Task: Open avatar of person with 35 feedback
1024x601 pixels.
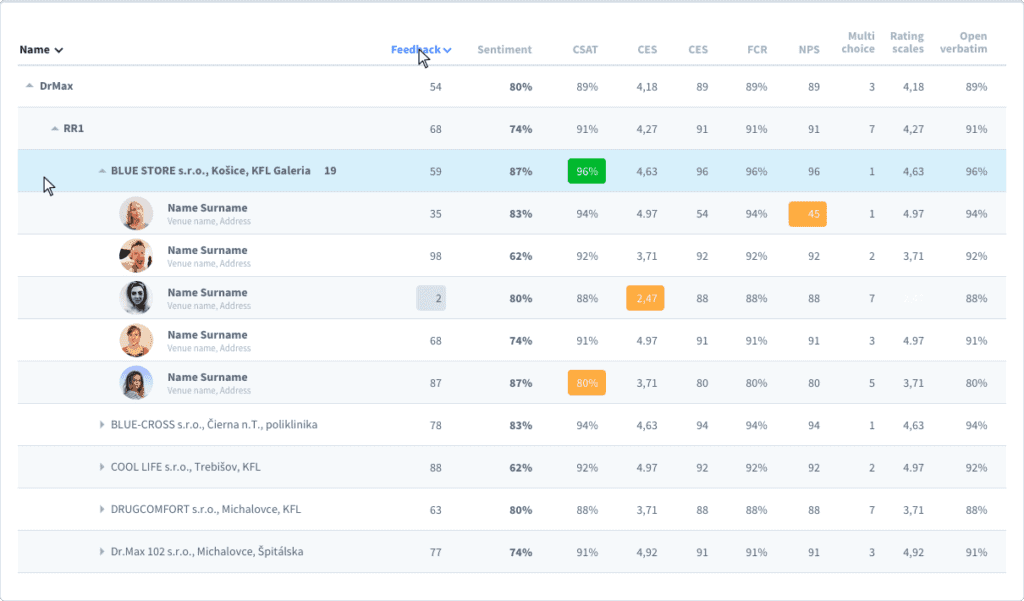Action: tap(136, 213)
